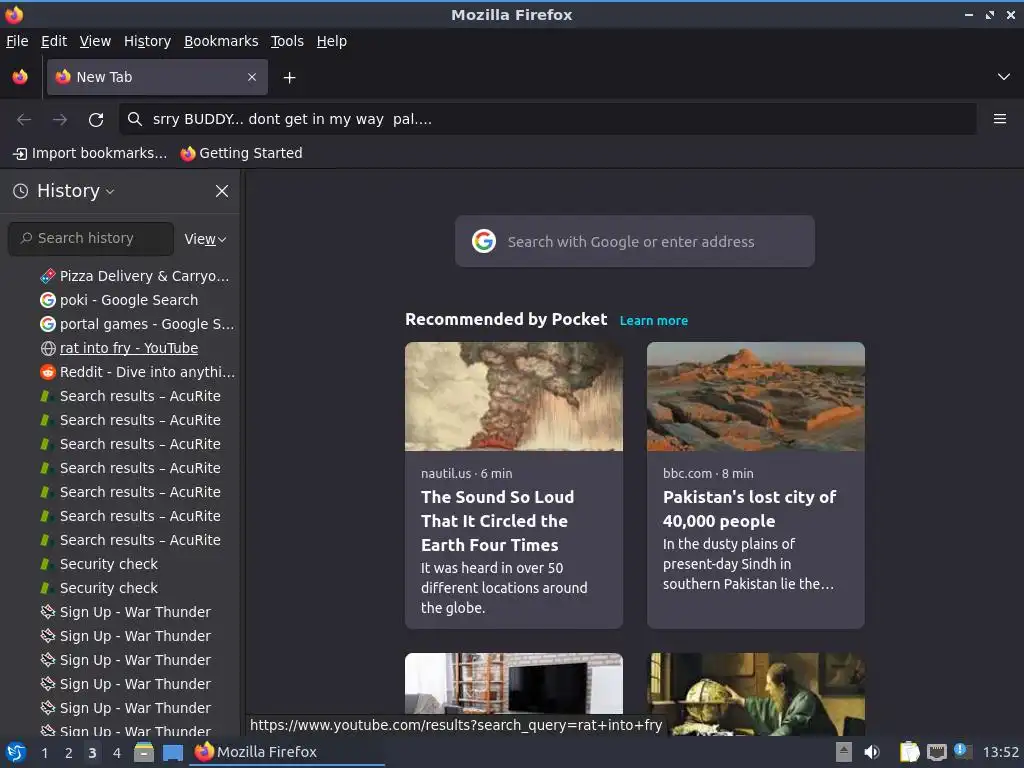
Task: Click the show desktop panel icon
Action: tap(172, 752)
